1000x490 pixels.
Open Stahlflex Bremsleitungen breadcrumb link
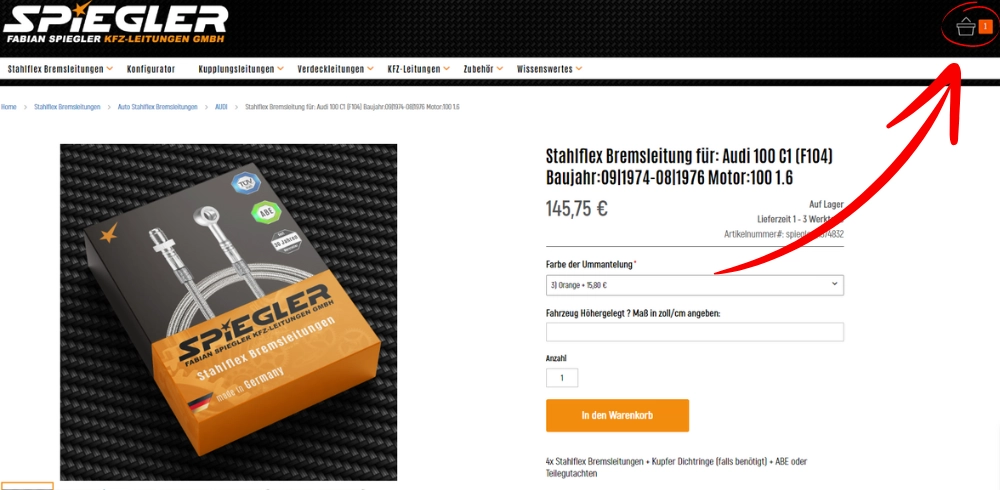tap(67, 107)
